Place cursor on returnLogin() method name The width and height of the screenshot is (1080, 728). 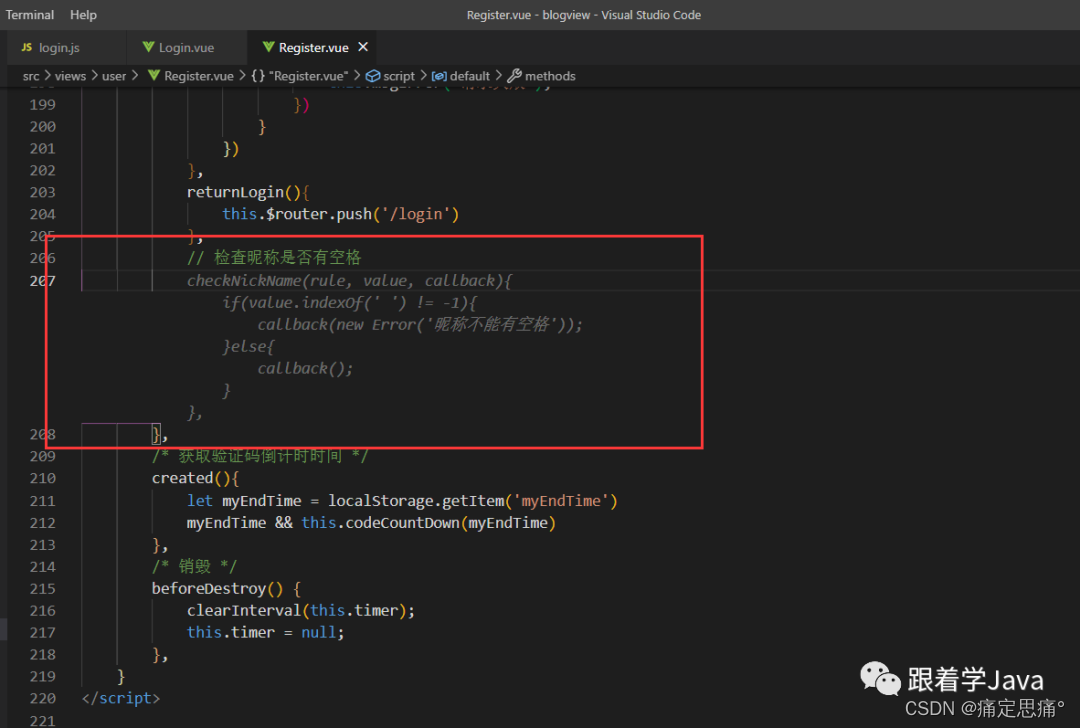[236, 192]
